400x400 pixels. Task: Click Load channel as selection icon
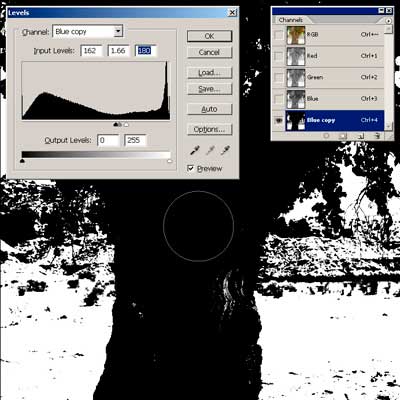pyautogui.click(x=326, y=136)
